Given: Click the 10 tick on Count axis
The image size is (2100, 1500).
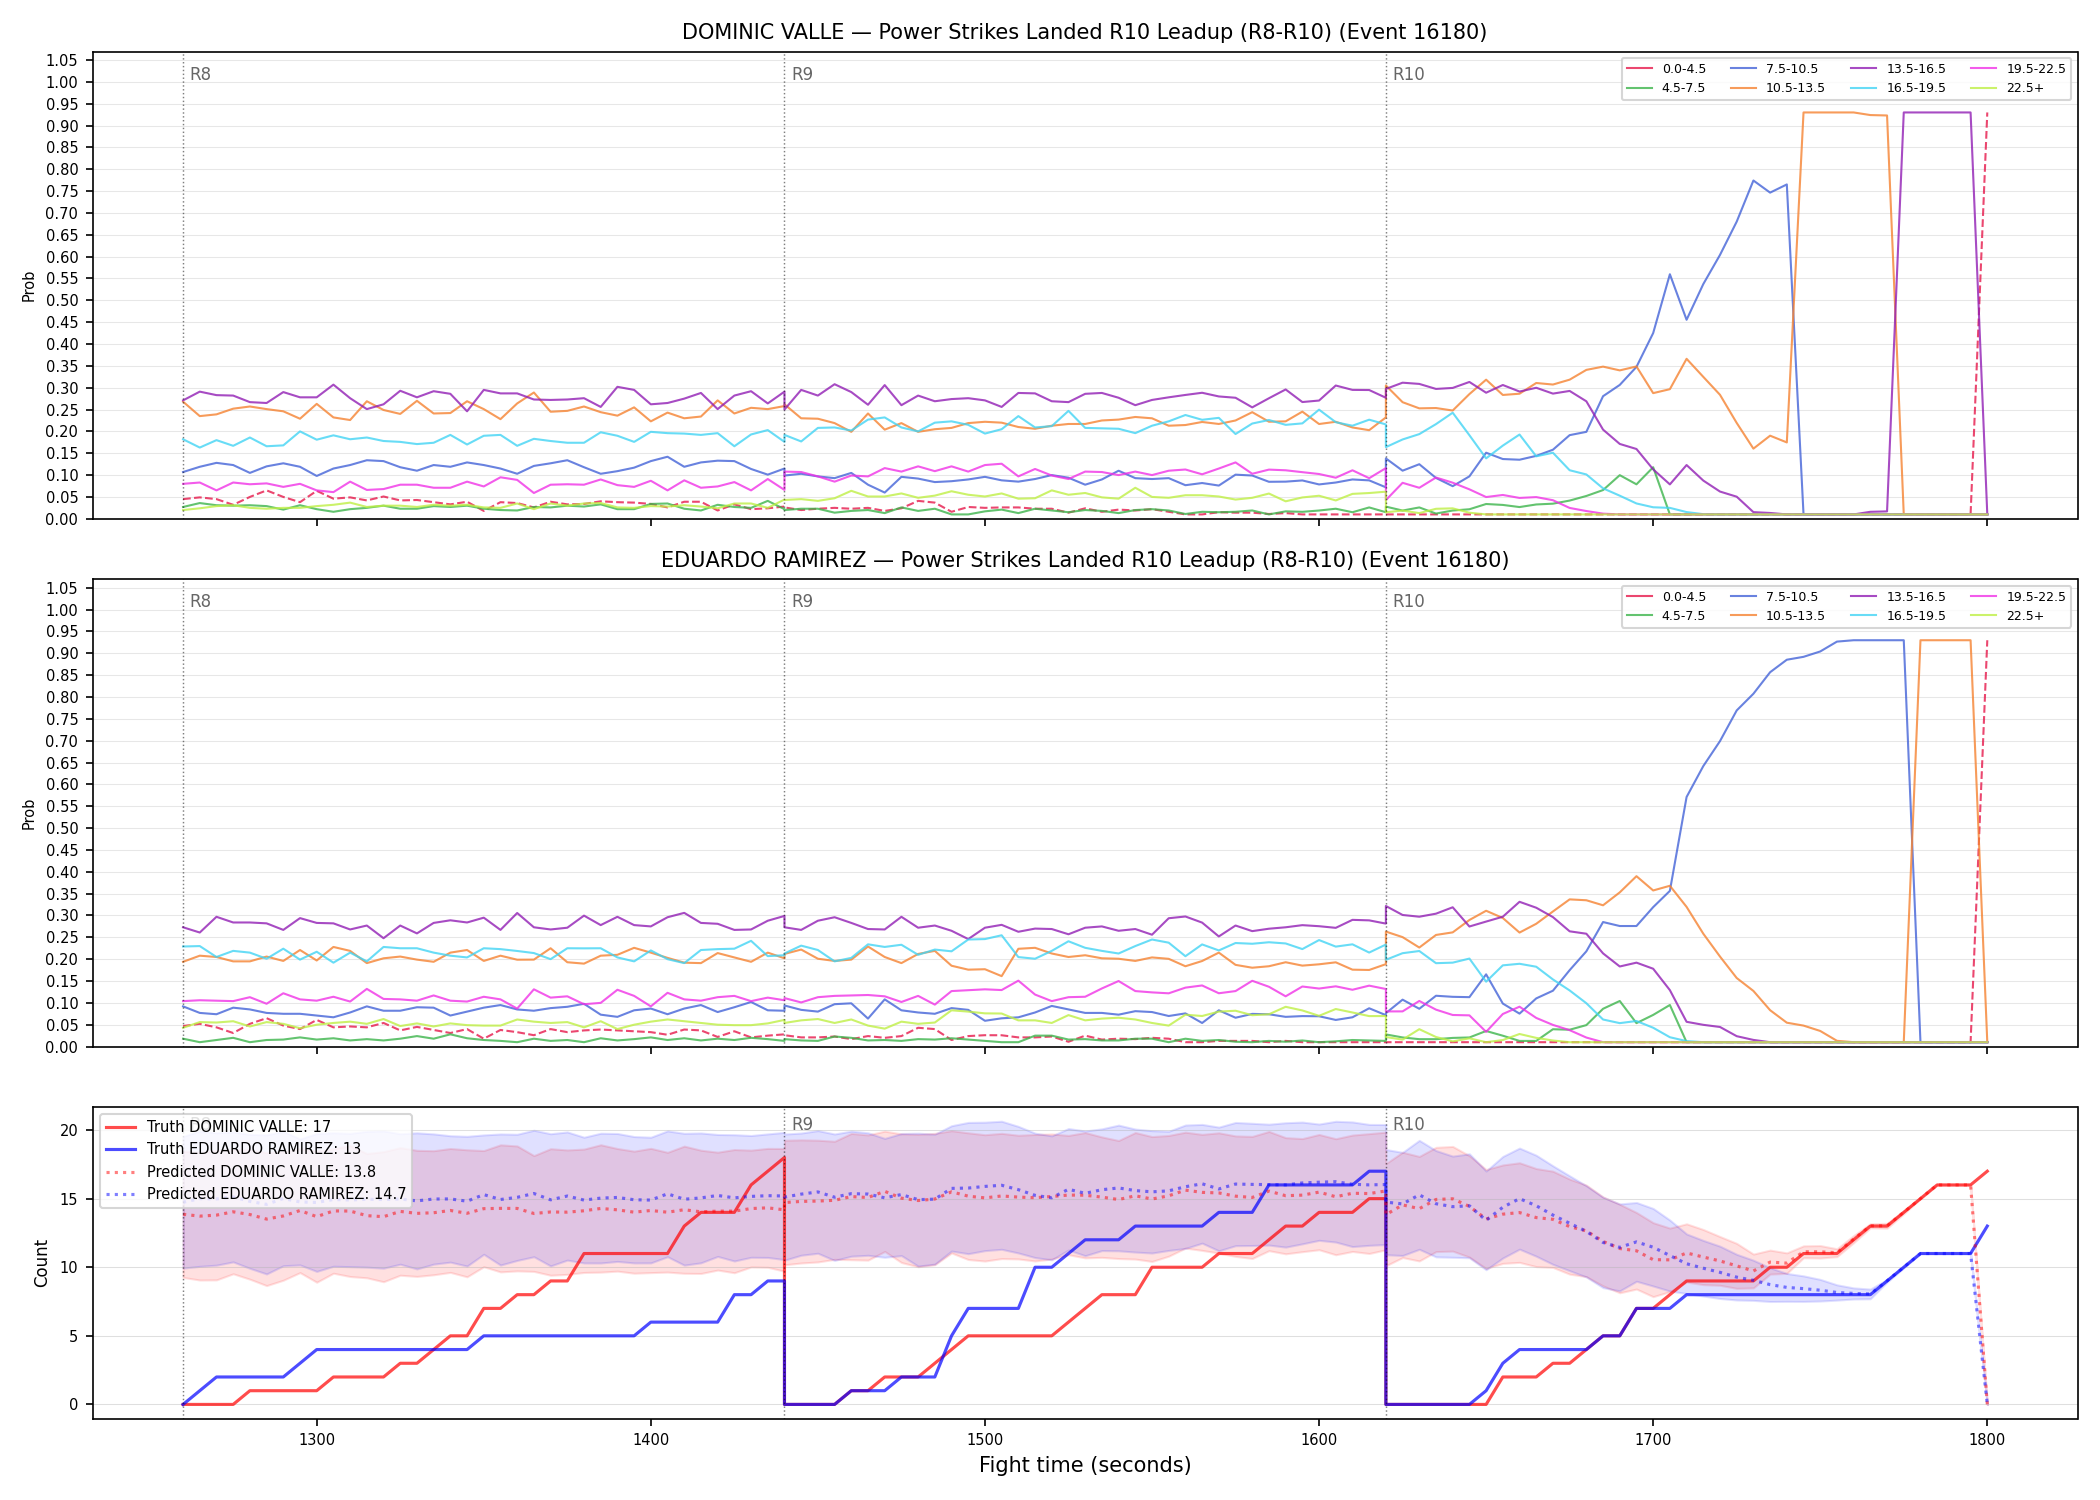Looking at the screenshot, I should 69,1268.
